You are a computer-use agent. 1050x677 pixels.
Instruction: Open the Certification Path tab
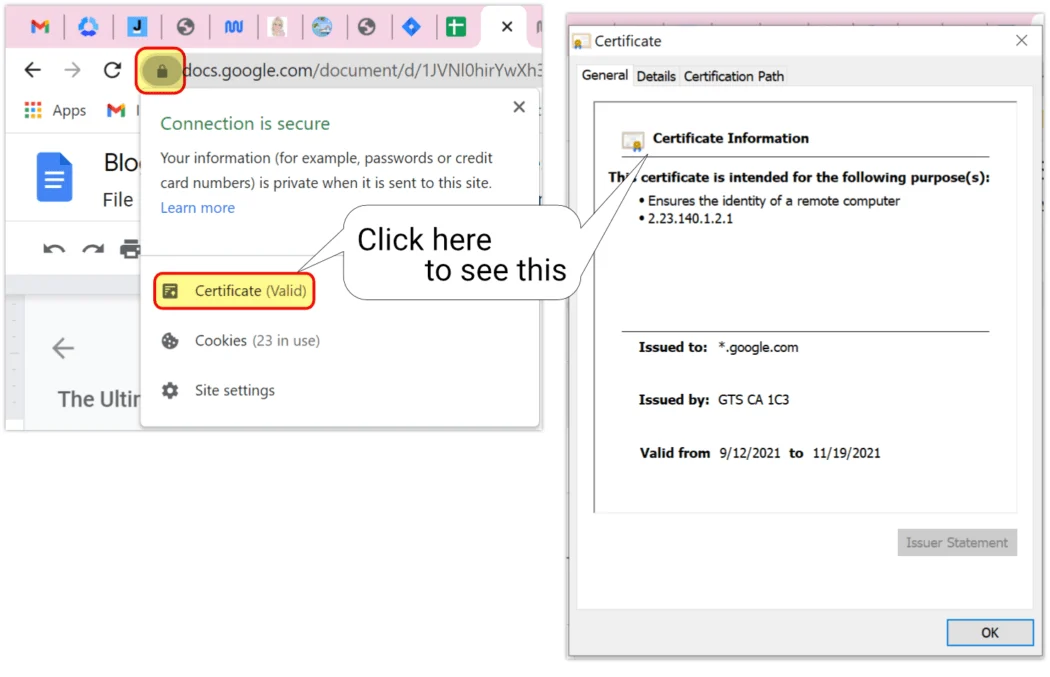(x=734, y=76)
